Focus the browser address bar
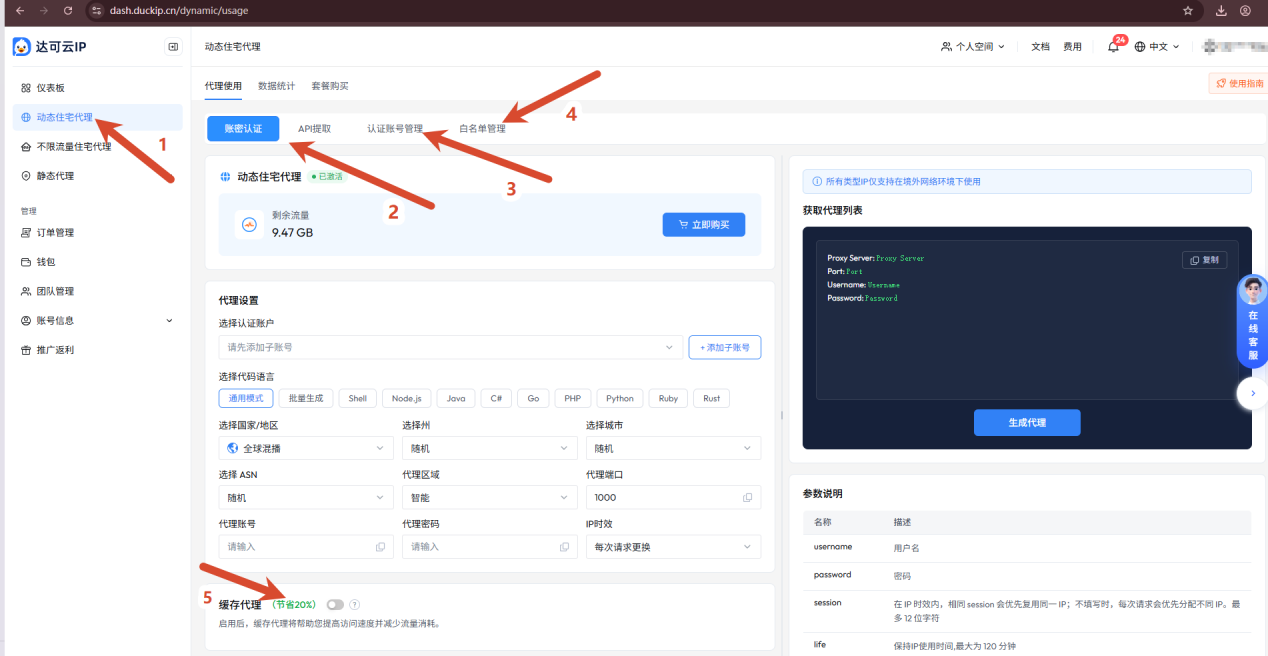Viewport: 1268px width, 656px height. click(x=640, y=10)
